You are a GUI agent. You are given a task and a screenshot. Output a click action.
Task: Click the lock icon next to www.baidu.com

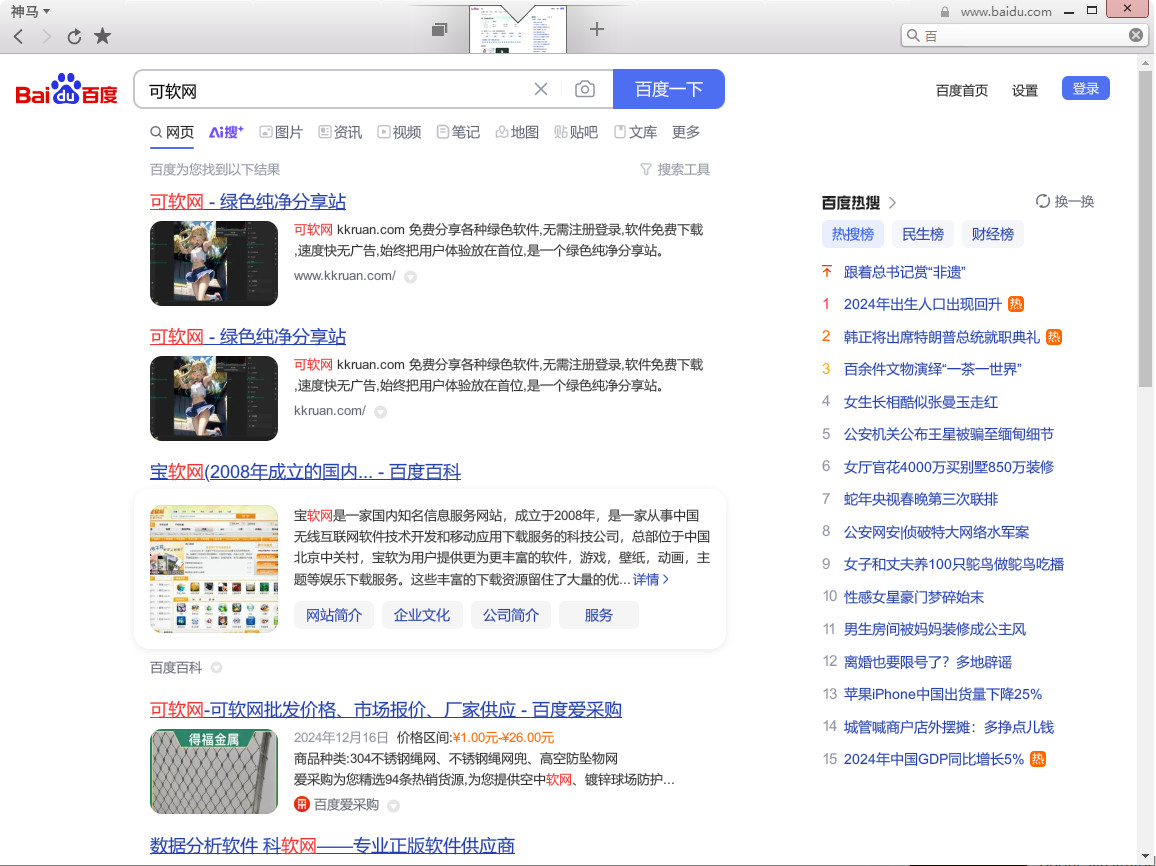pos(944,12)
